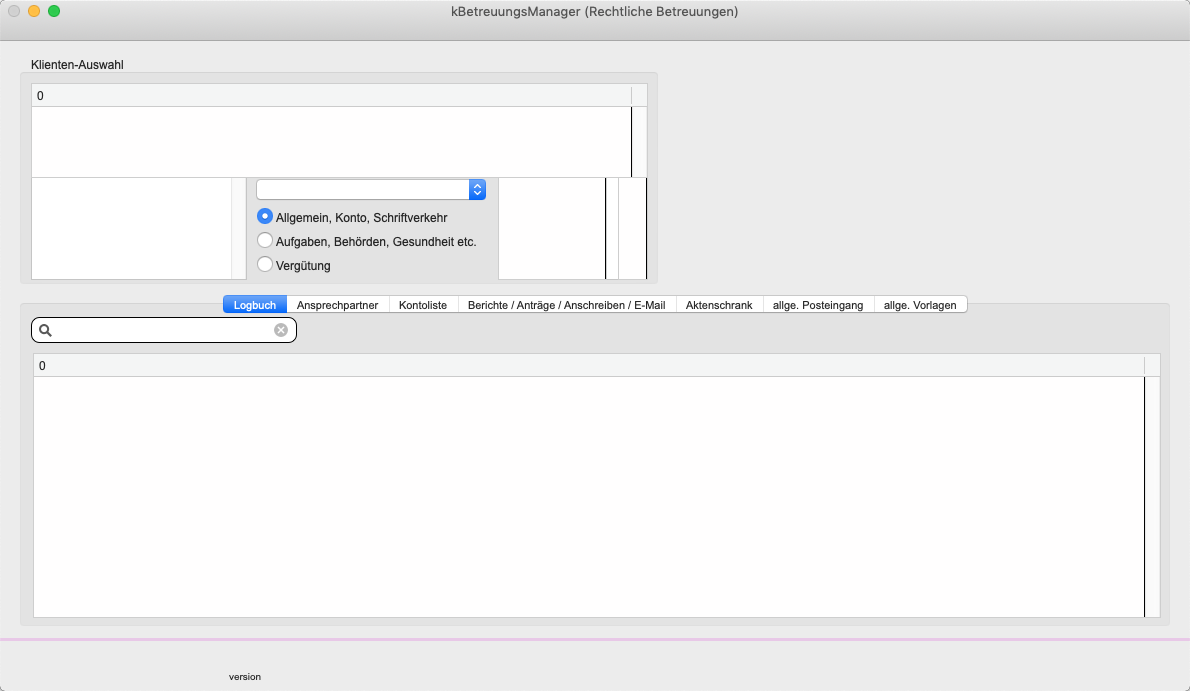
Task: Click the Logbuch table header '0'
Action: [589, 365]
